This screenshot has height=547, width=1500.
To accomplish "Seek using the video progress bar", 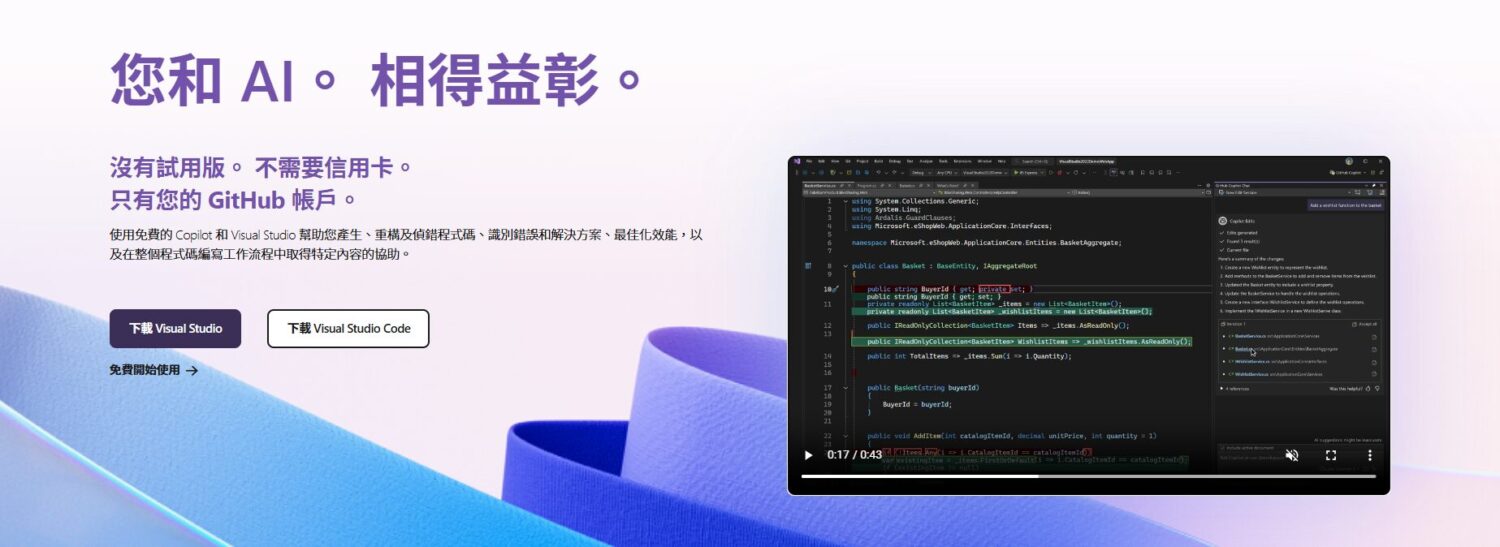I will pos(1088,477).
